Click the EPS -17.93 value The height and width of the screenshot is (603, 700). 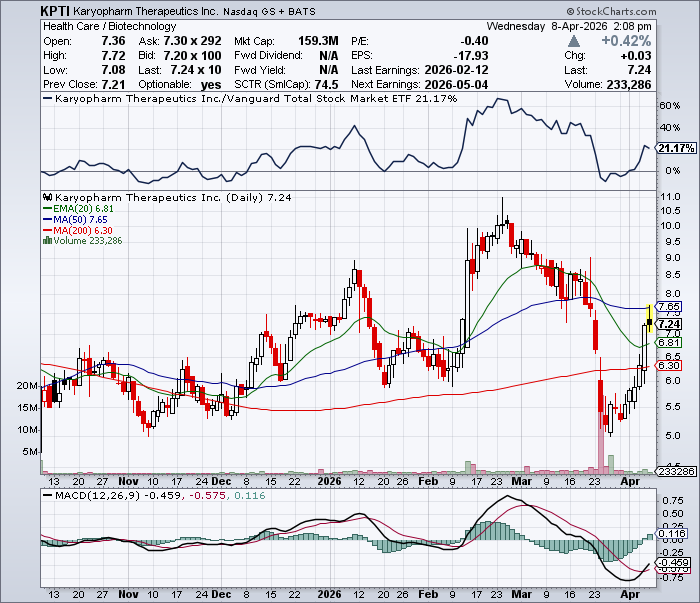coord(471,56)
